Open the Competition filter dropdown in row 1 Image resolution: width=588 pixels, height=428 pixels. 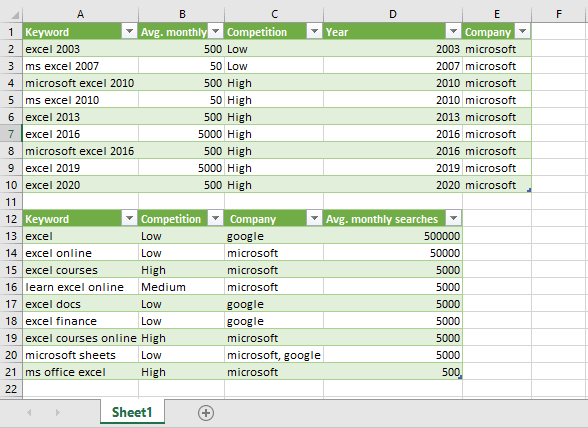(x=314, y=32)
